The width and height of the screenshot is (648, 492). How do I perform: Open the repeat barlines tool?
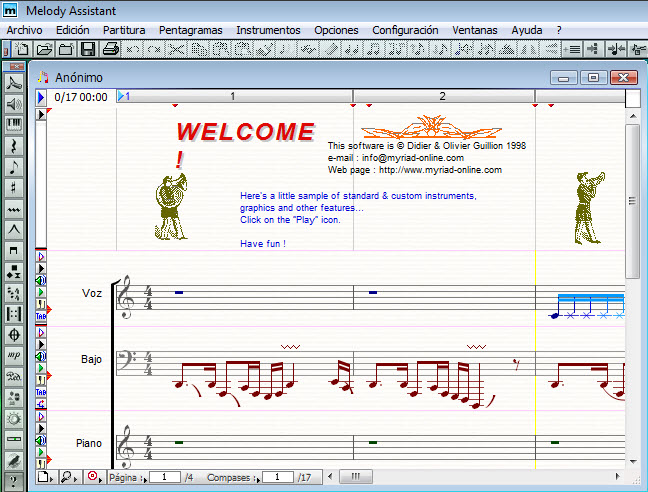click(x=14, y=314)
